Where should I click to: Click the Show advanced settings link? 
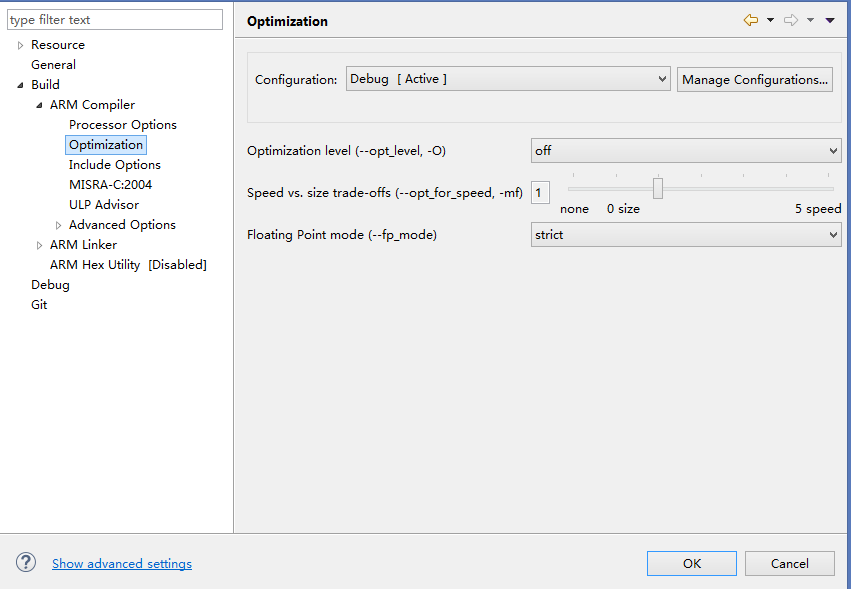click(x=122, y=564)
